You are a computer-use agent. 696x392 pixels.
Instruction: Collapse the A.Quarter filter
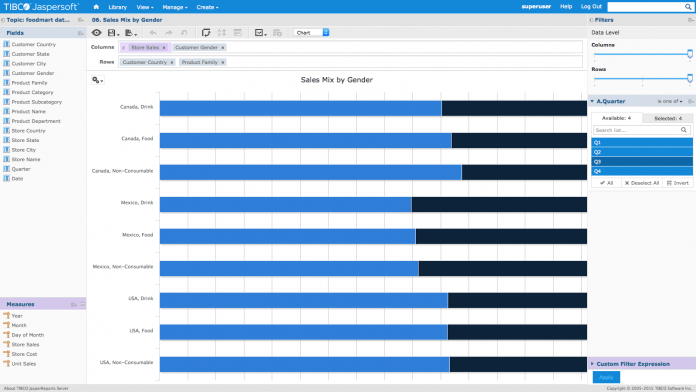[x=592, y=101]
